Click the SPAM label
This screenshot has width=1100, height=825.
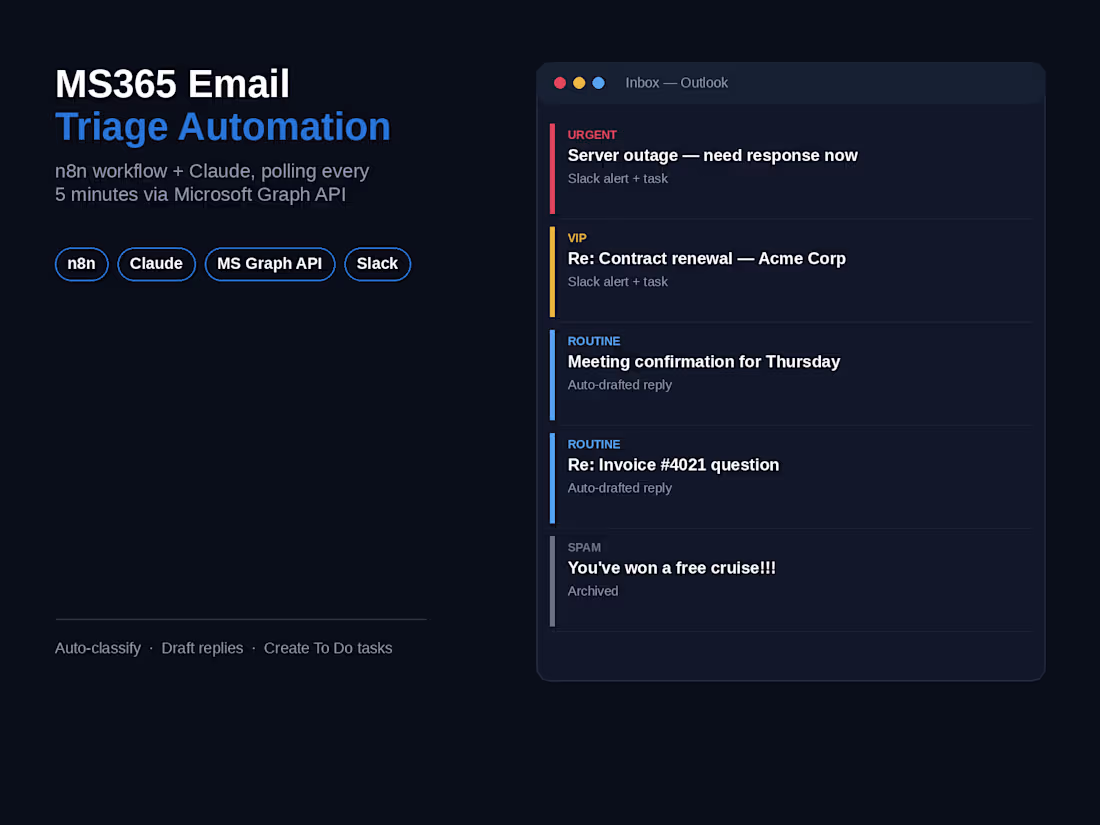tap(584, 547)
